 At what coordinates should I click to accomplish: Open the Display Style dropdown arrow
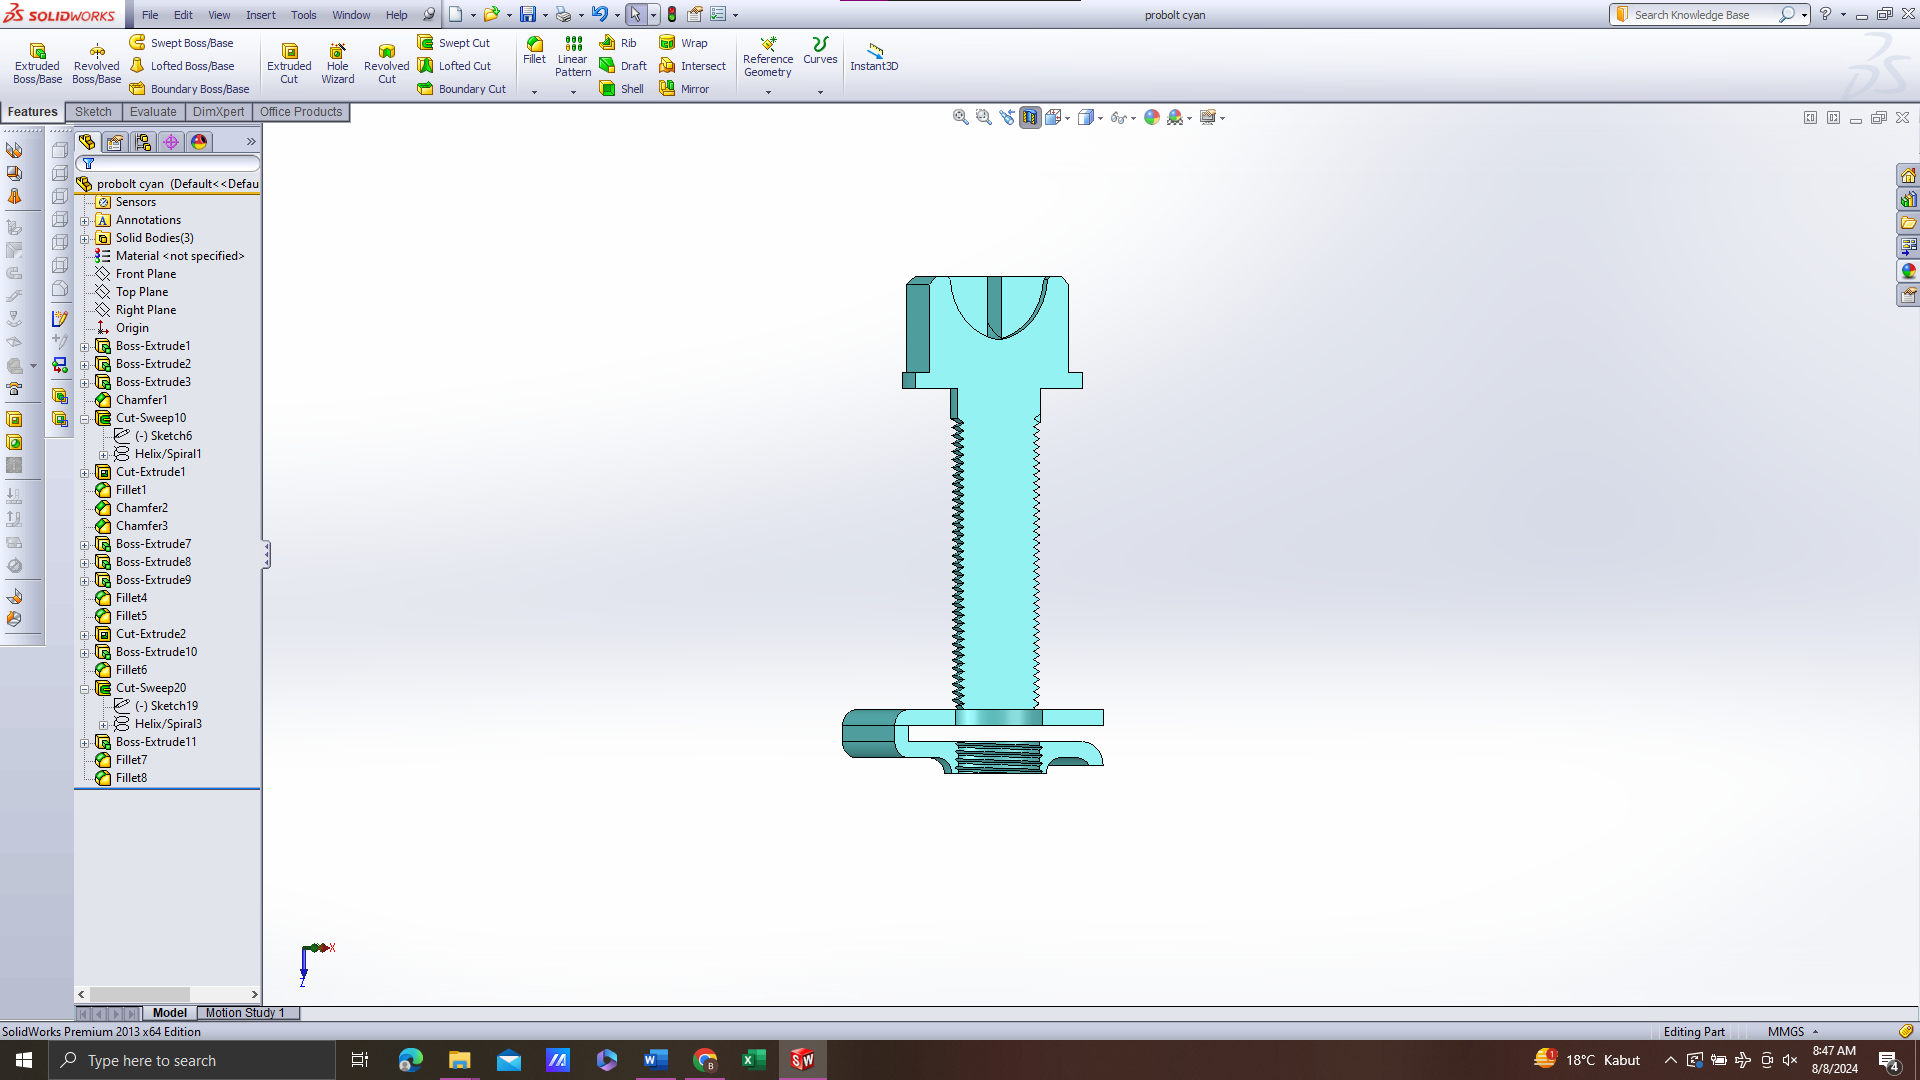pos(1101,118)
